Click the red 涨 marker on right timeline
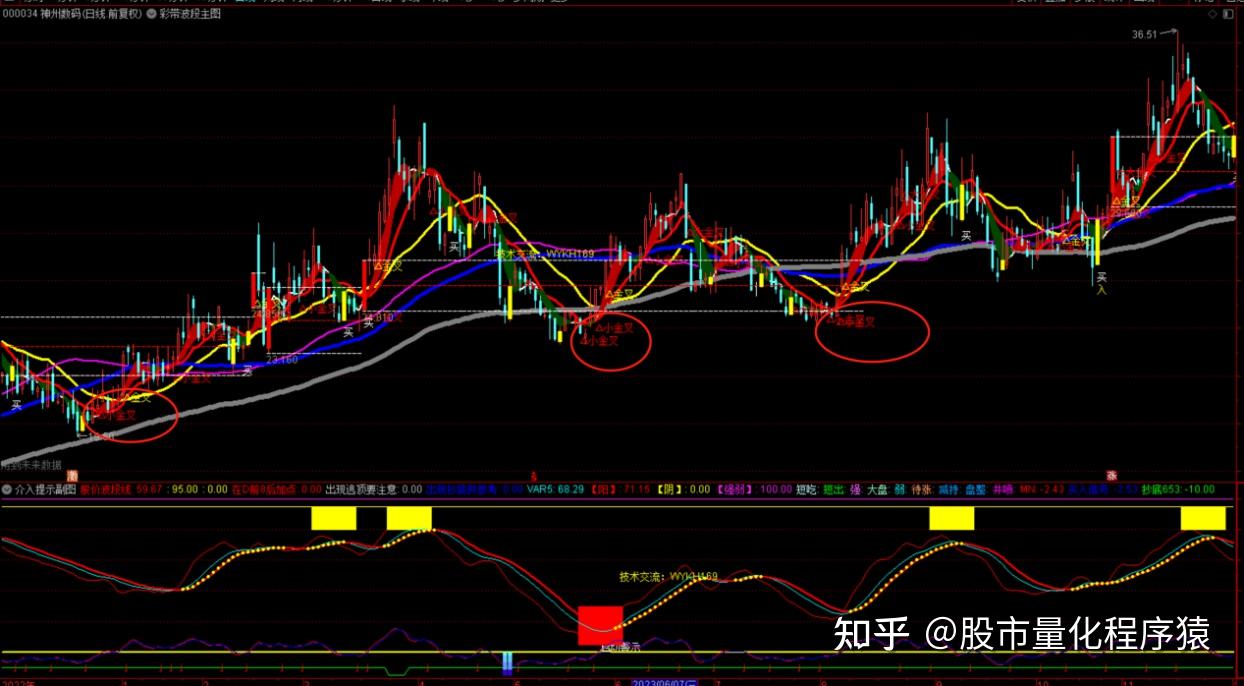 coord(1111,475)
